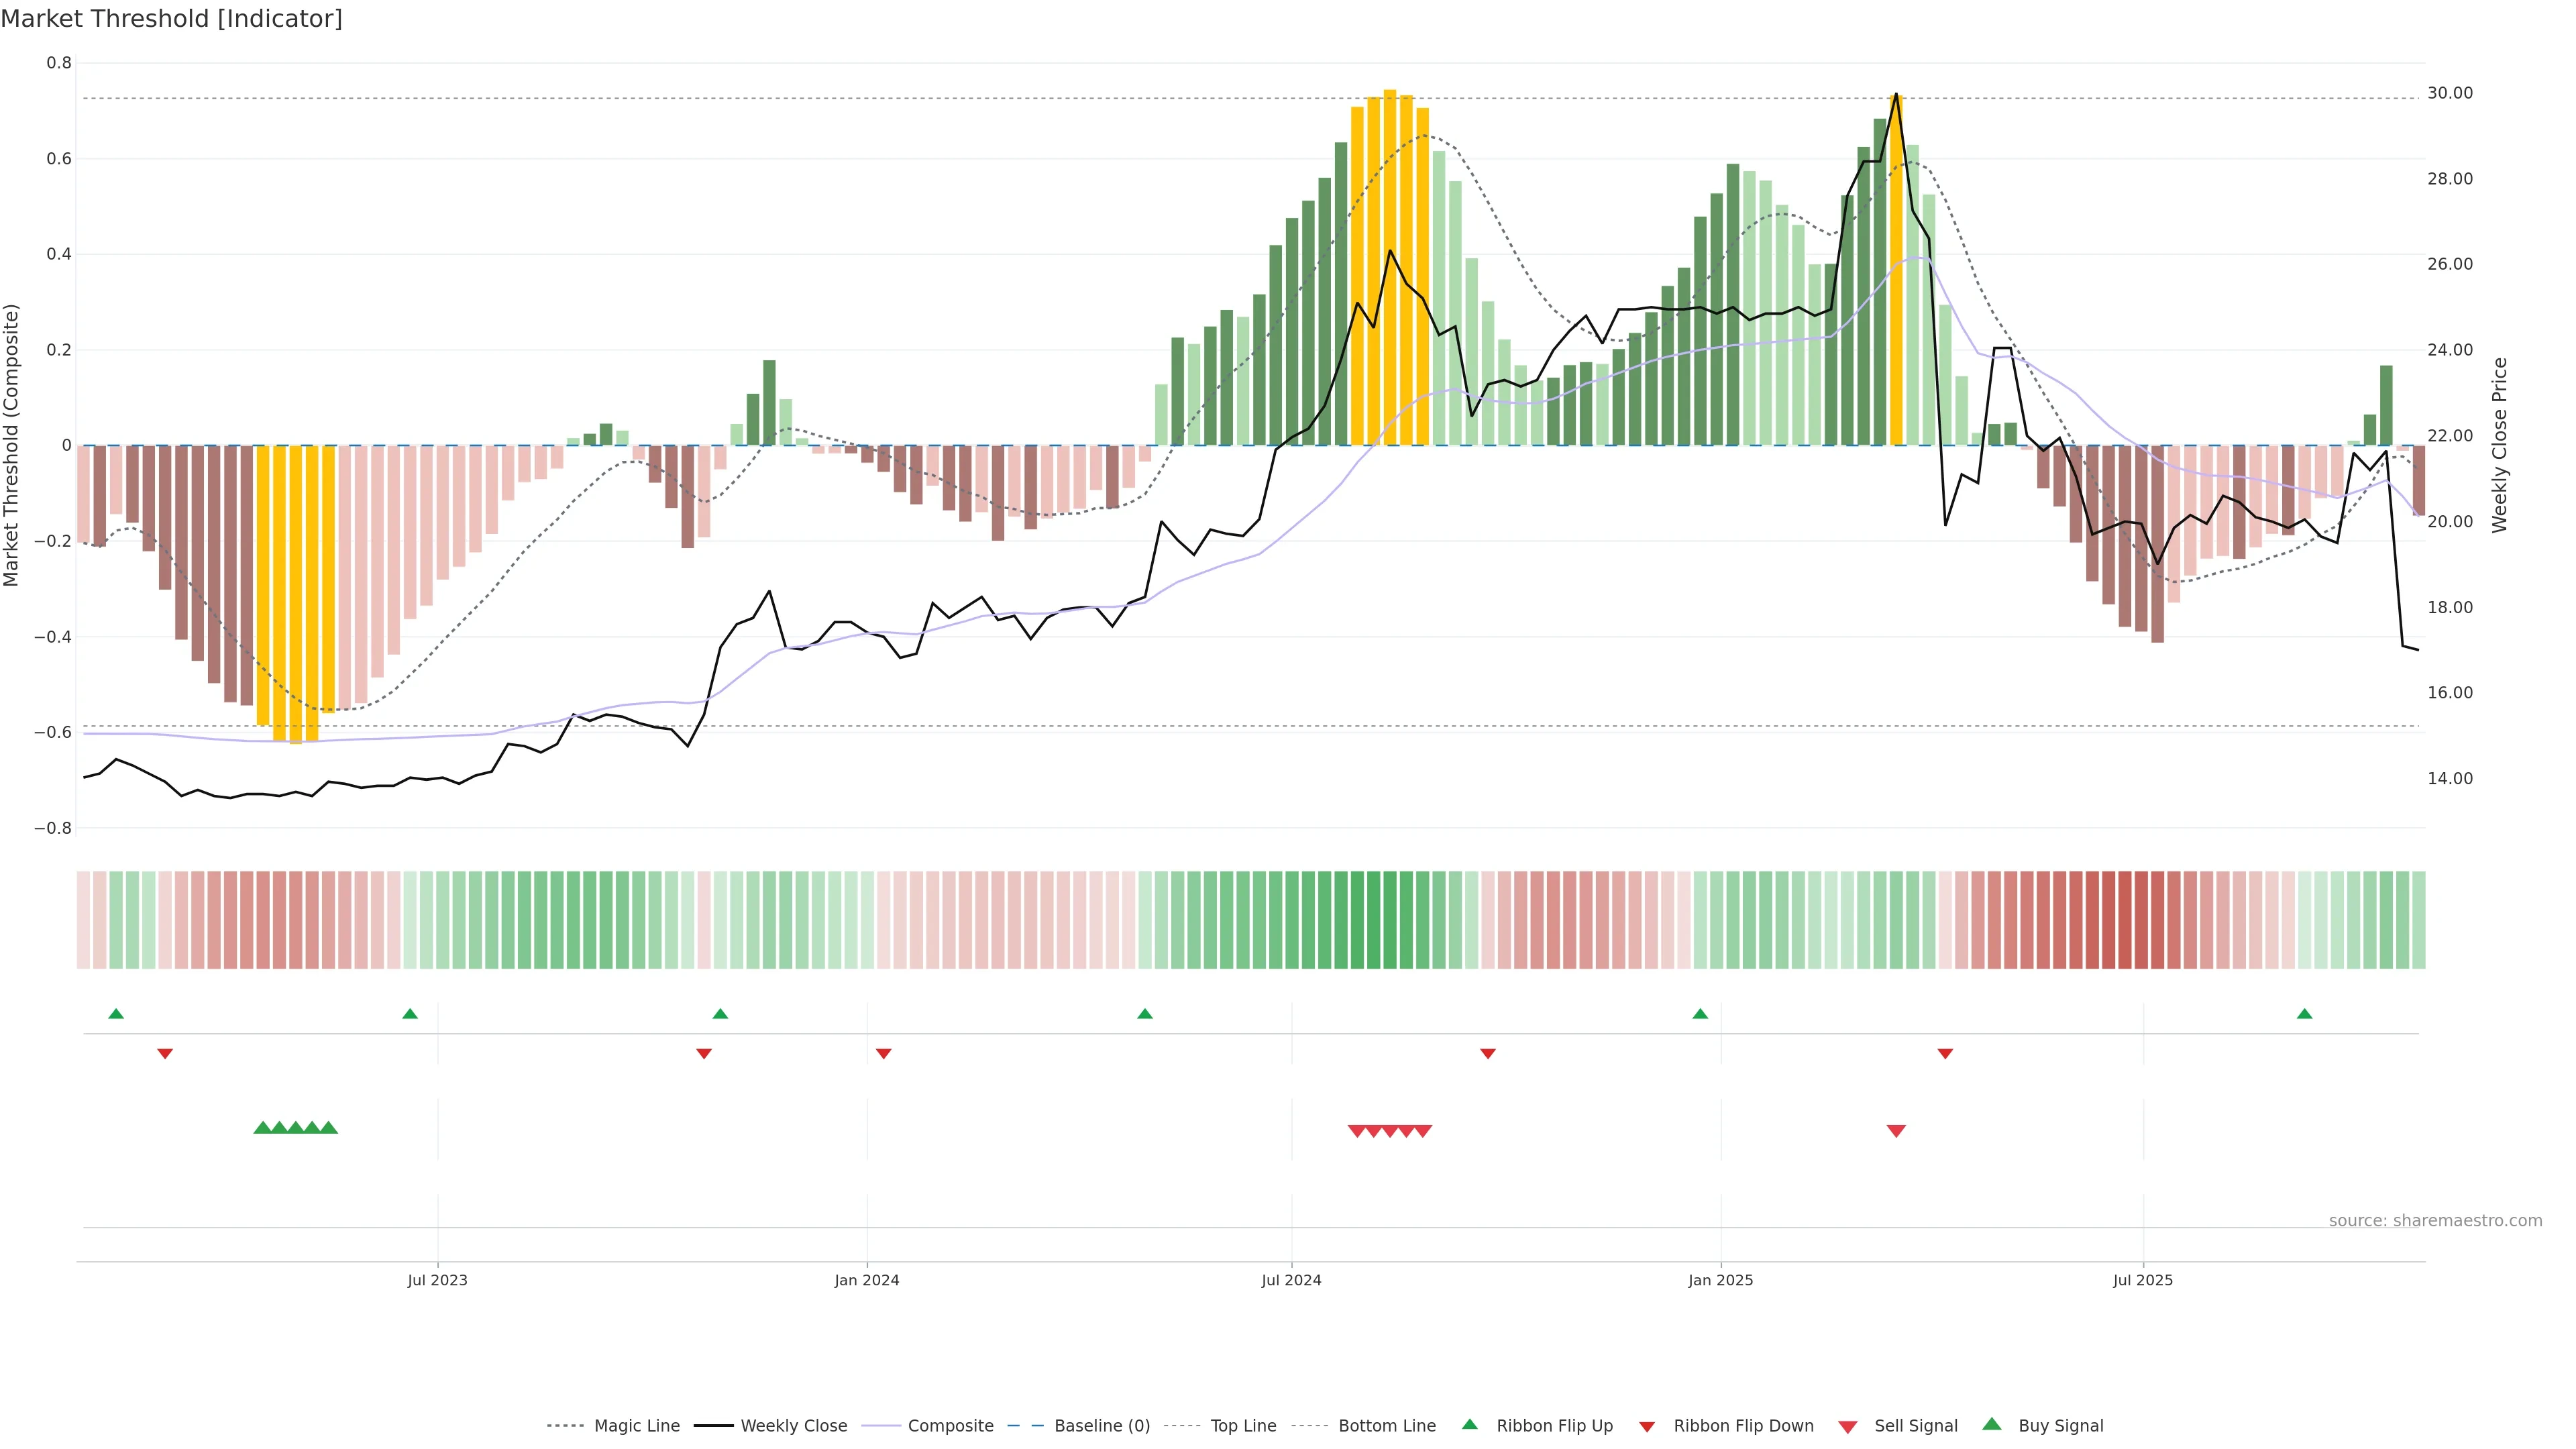The height and width of the screenshot is (1449, 2576).
Task: Click the first buy signal triangle in the cluster
Action: (263, 1128)
